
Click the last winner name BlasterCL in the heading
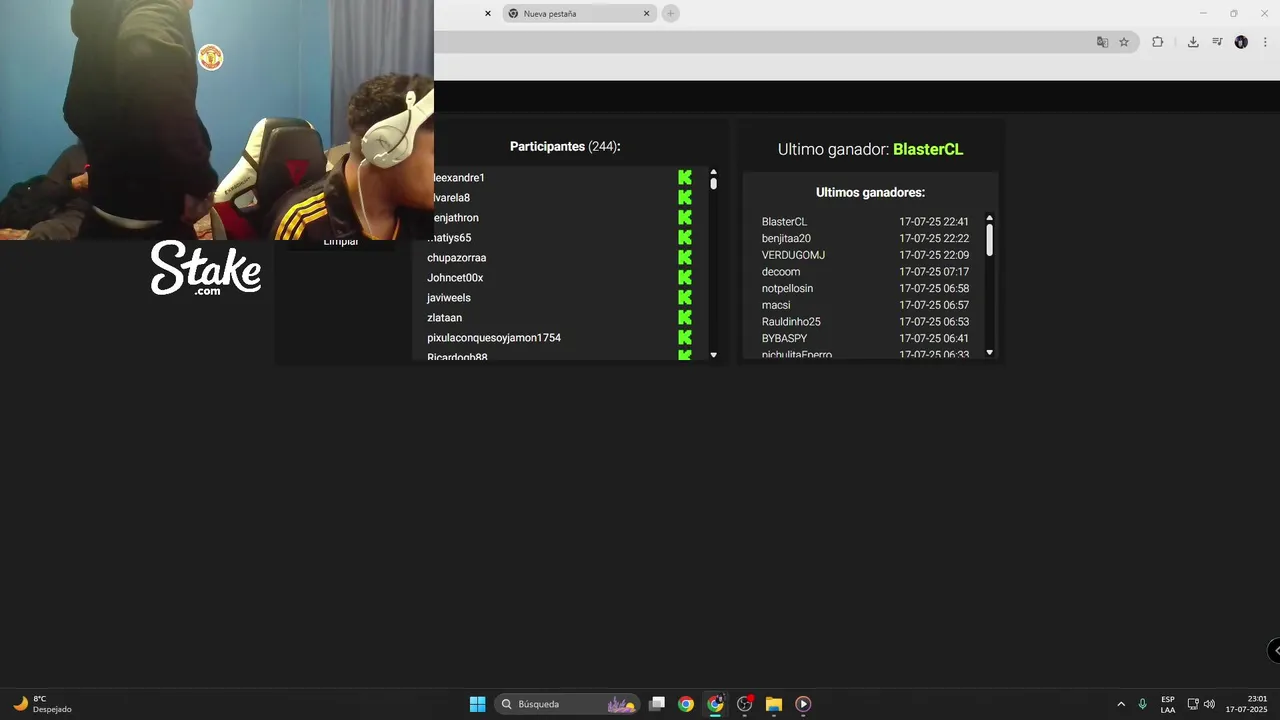coord(928,149)
